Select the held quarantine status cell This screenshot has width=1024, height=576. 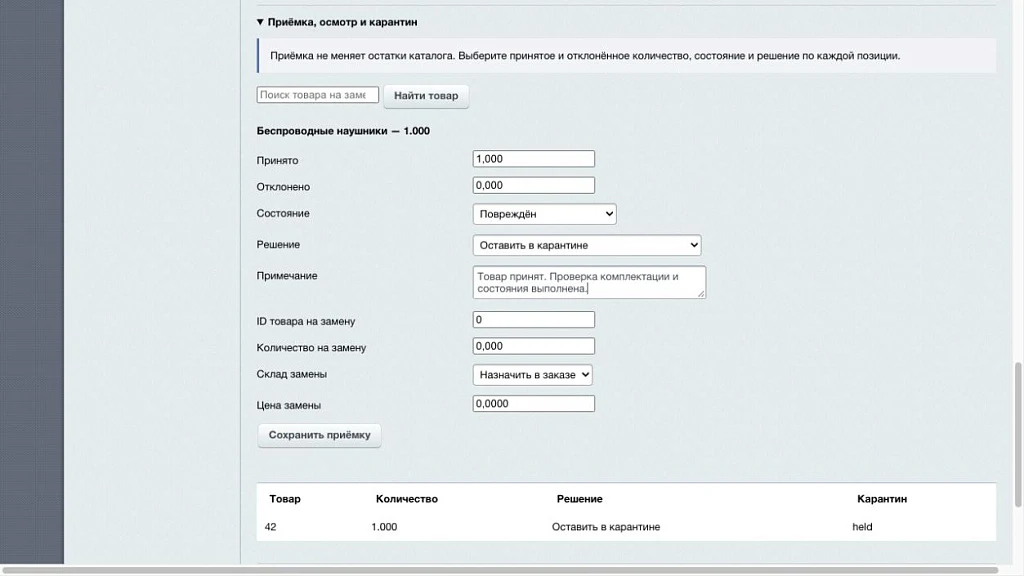tap(862, 527)
